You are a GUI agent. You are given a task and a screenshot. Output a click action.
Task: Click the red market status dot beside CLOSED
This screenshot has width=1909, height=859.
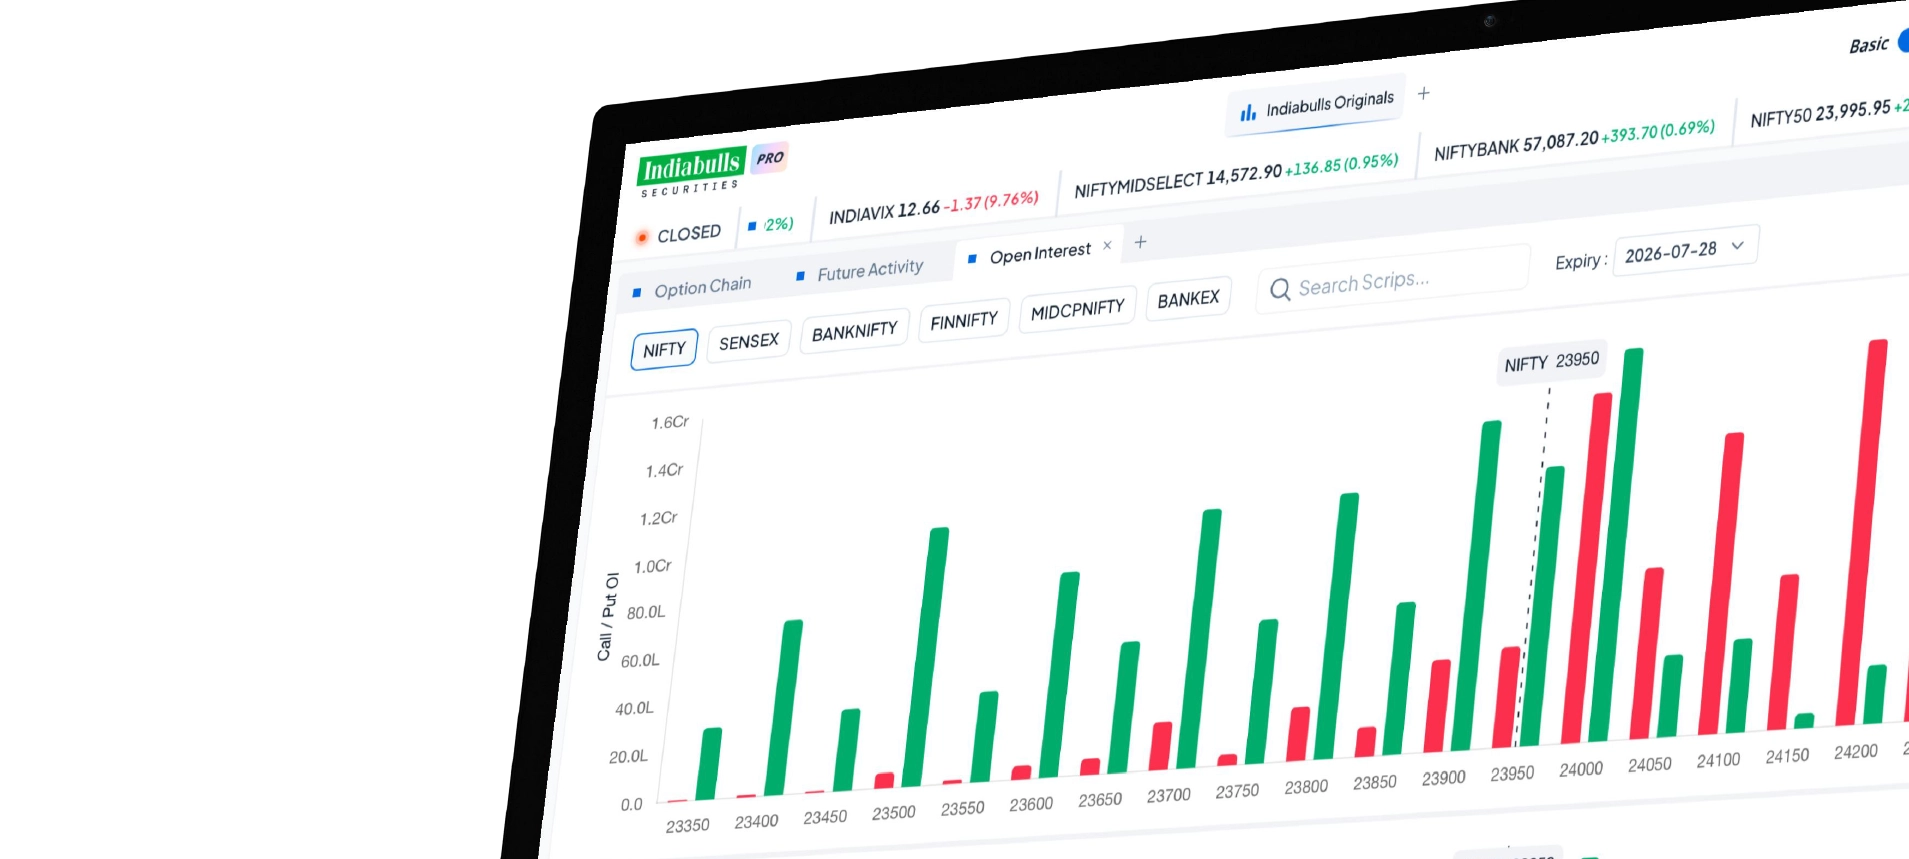pyautogui.click(x=642, y=238)
